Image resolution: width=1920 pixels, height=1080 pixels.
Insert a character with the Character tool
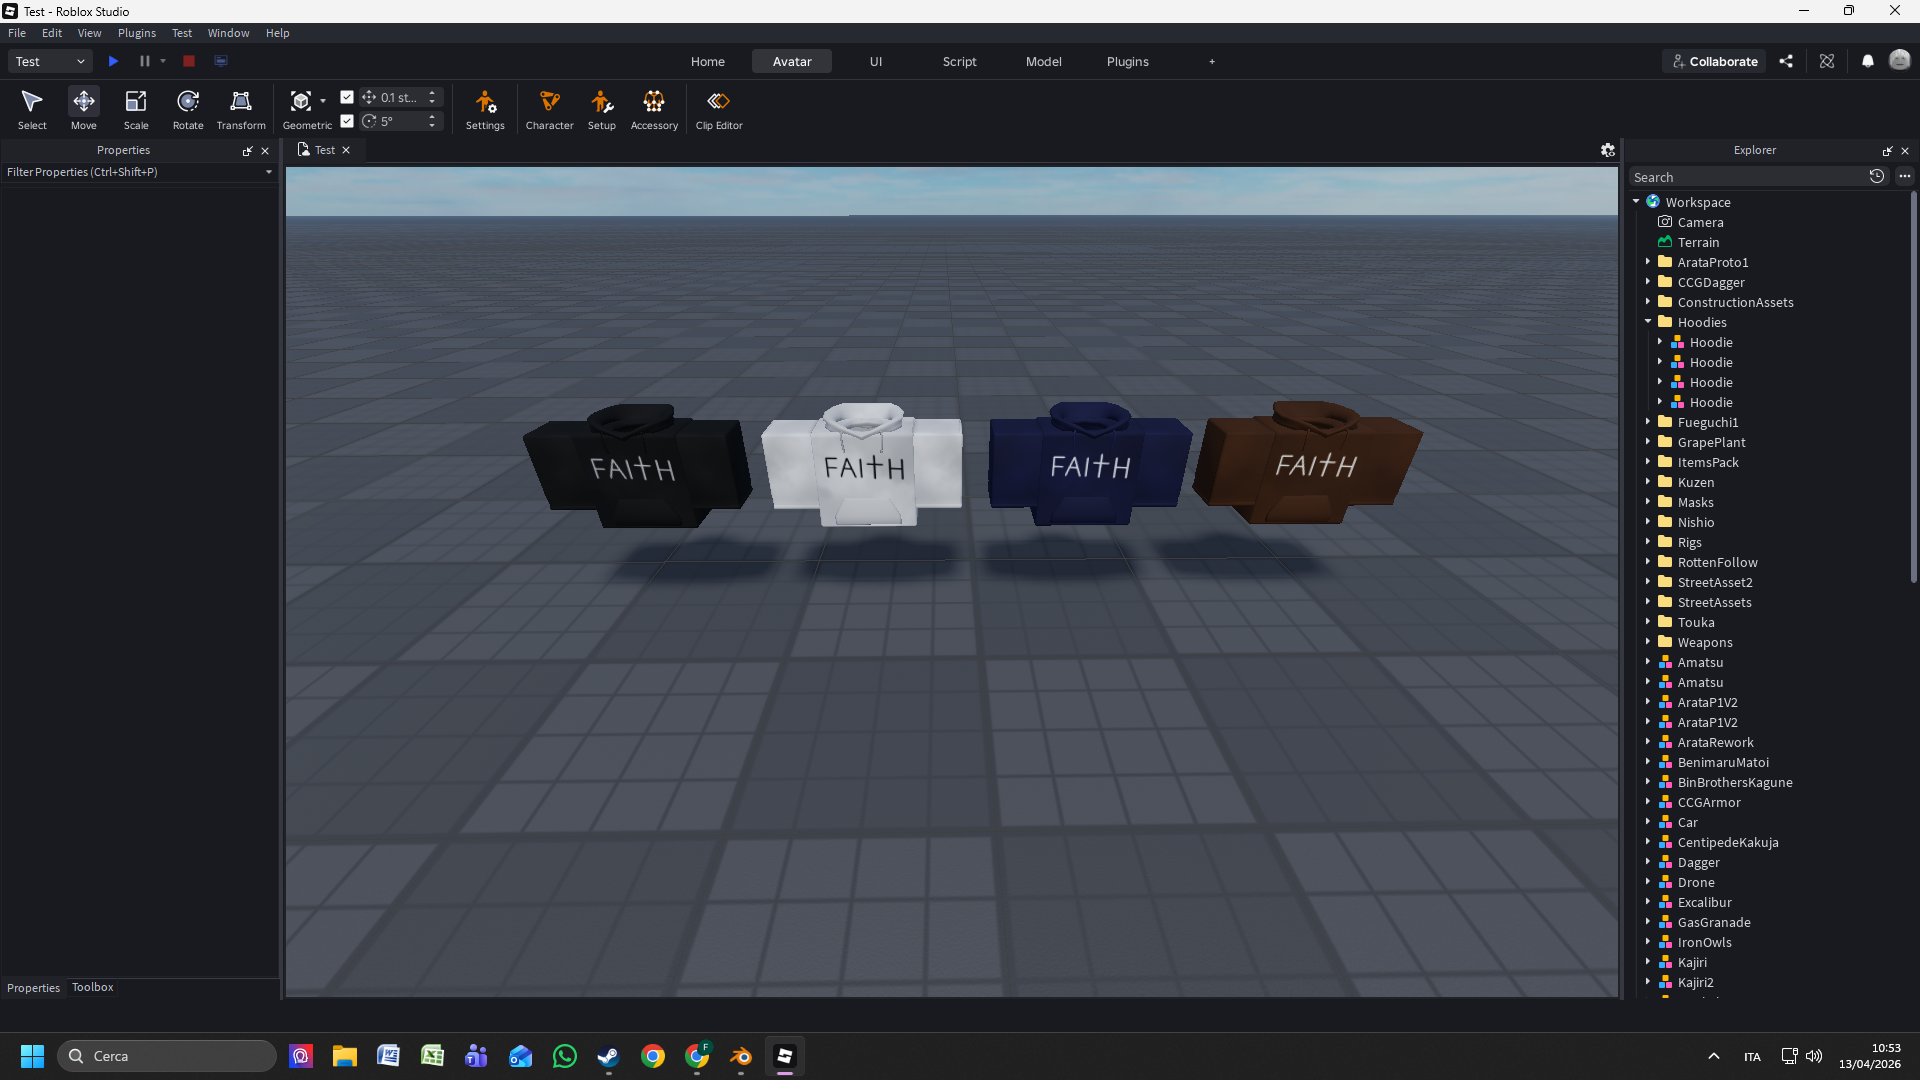point(549,108)
